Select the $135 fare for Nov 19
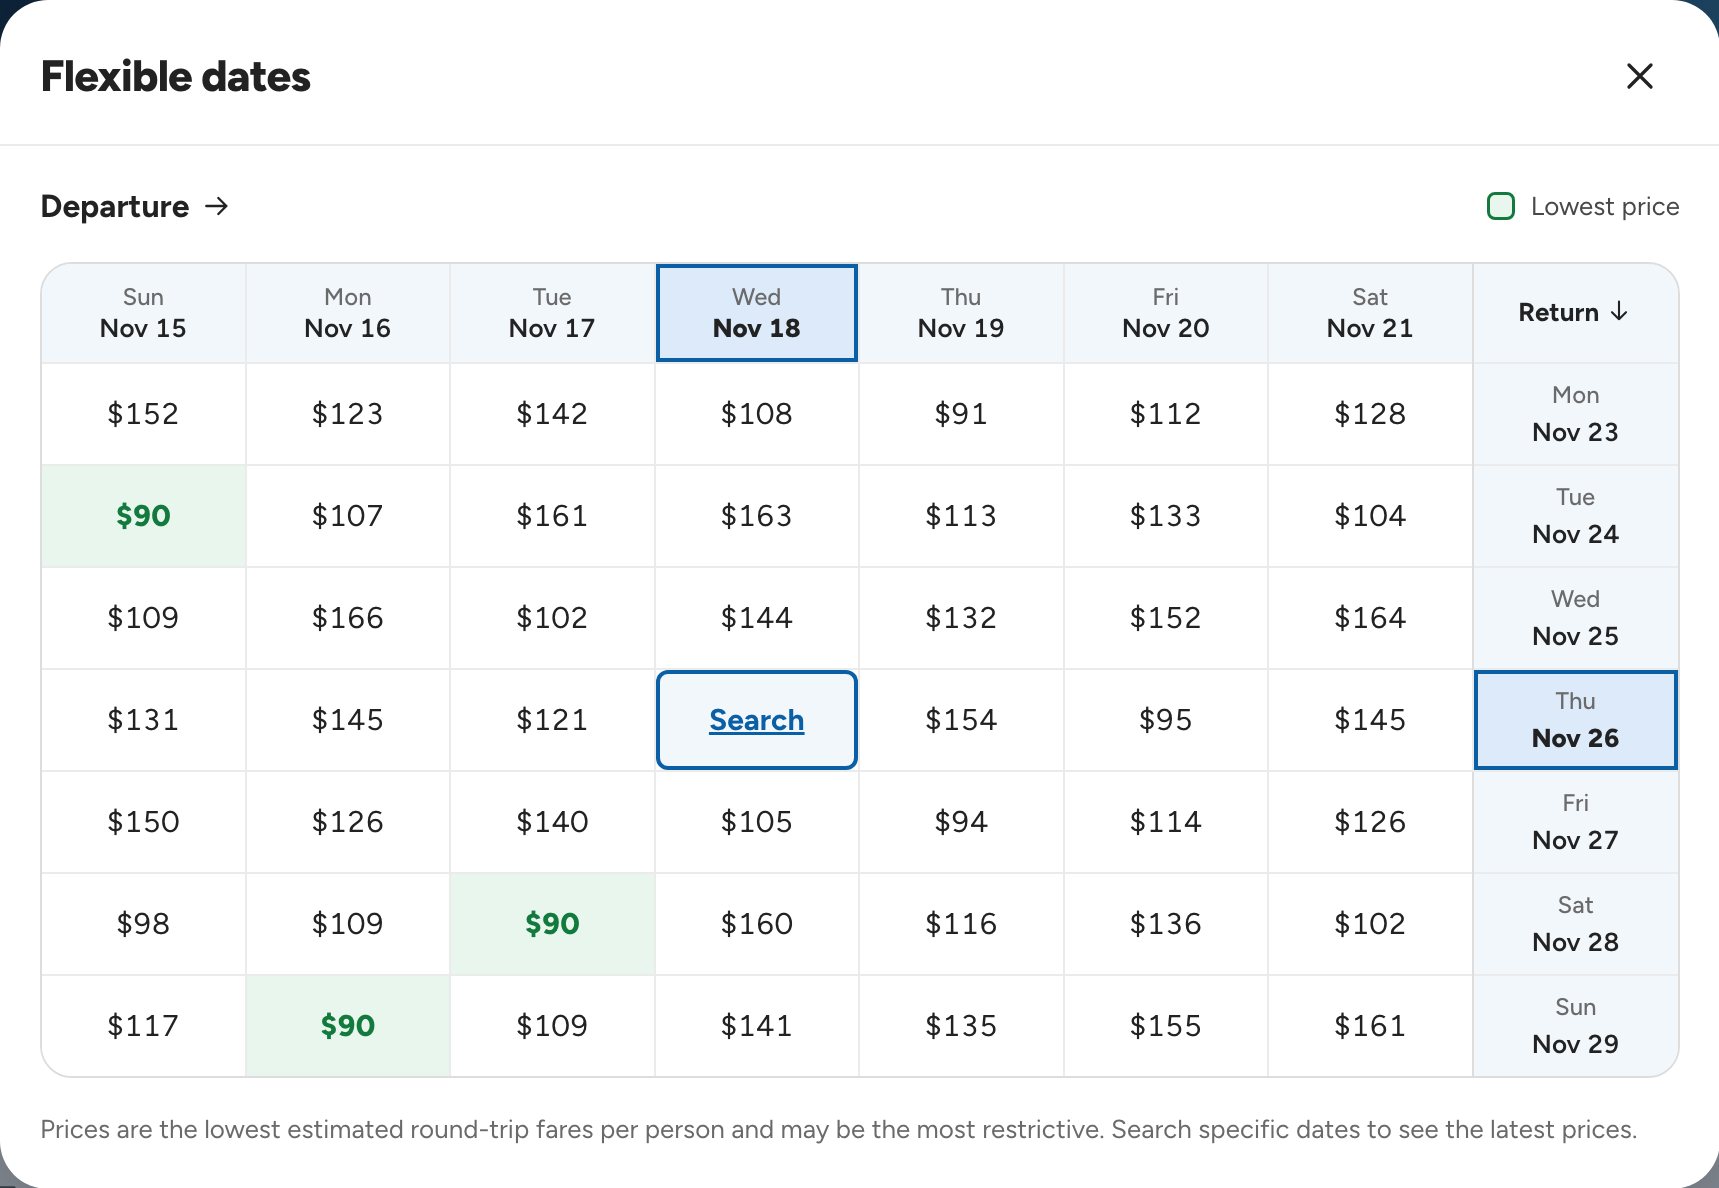1719x1188 pixels. (961, 1026)
